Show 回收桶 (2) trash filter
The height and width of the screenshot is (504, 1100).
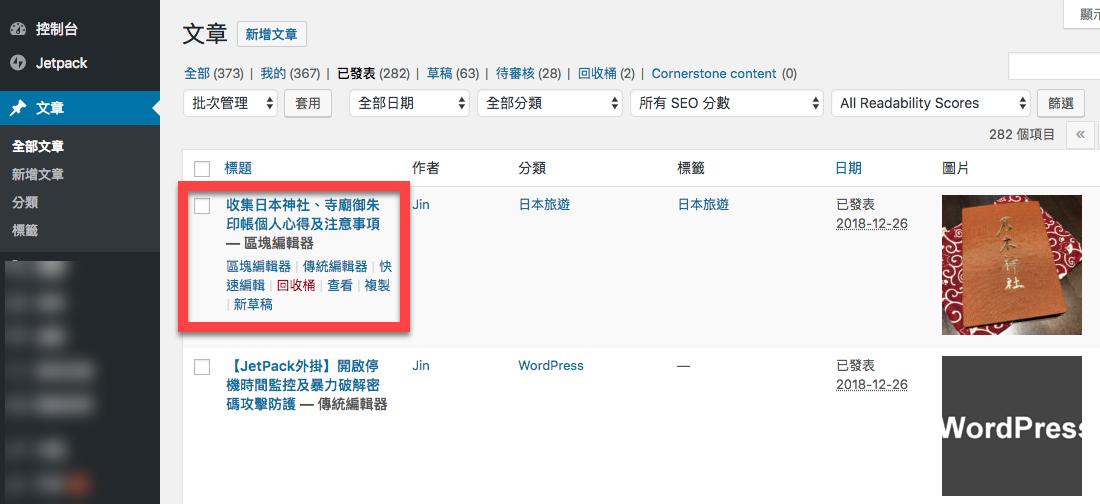pos(606,73)
